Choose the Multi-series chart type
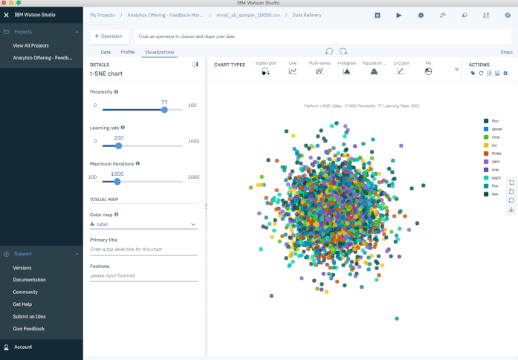 pyautogui.click(x=320, y=68)
